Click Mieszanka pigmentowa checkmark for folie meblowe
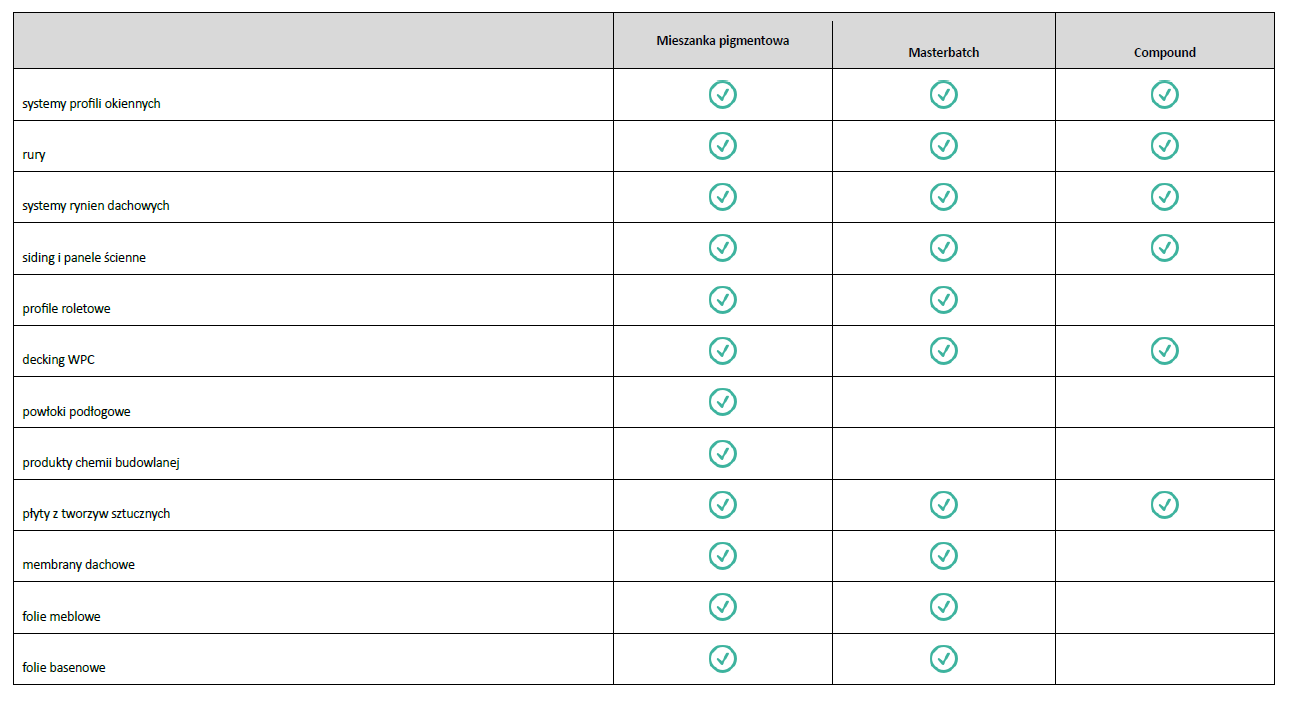This screenshot has width=1293, height=709. tap(723, 607)
